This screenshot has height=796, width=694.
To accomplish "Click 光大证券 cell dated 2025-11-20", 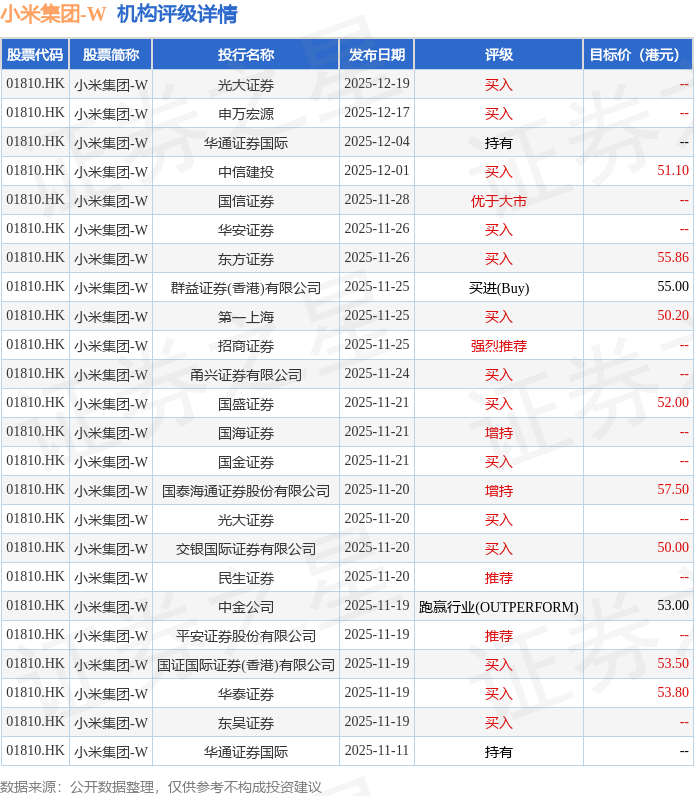I will point(246,520).
